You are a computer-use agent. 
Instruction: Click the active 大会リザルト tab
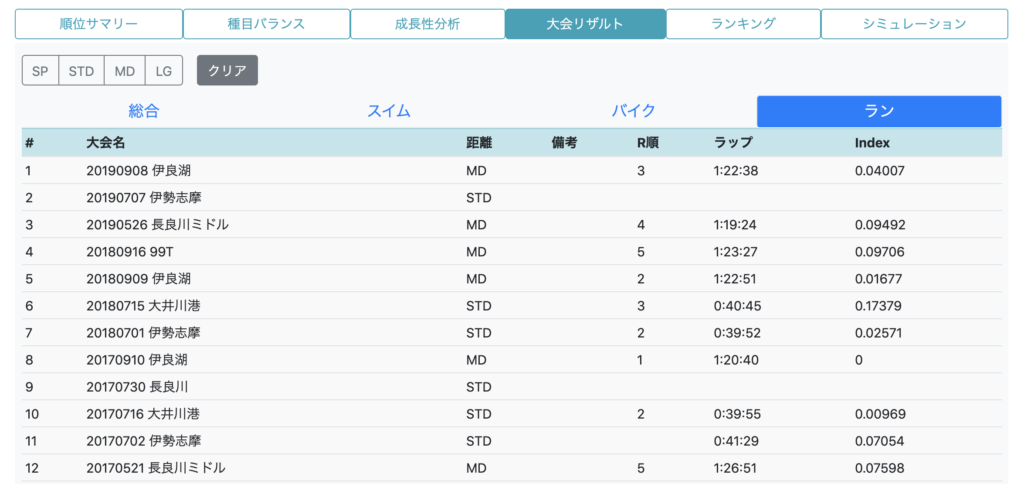pos(585,24)
